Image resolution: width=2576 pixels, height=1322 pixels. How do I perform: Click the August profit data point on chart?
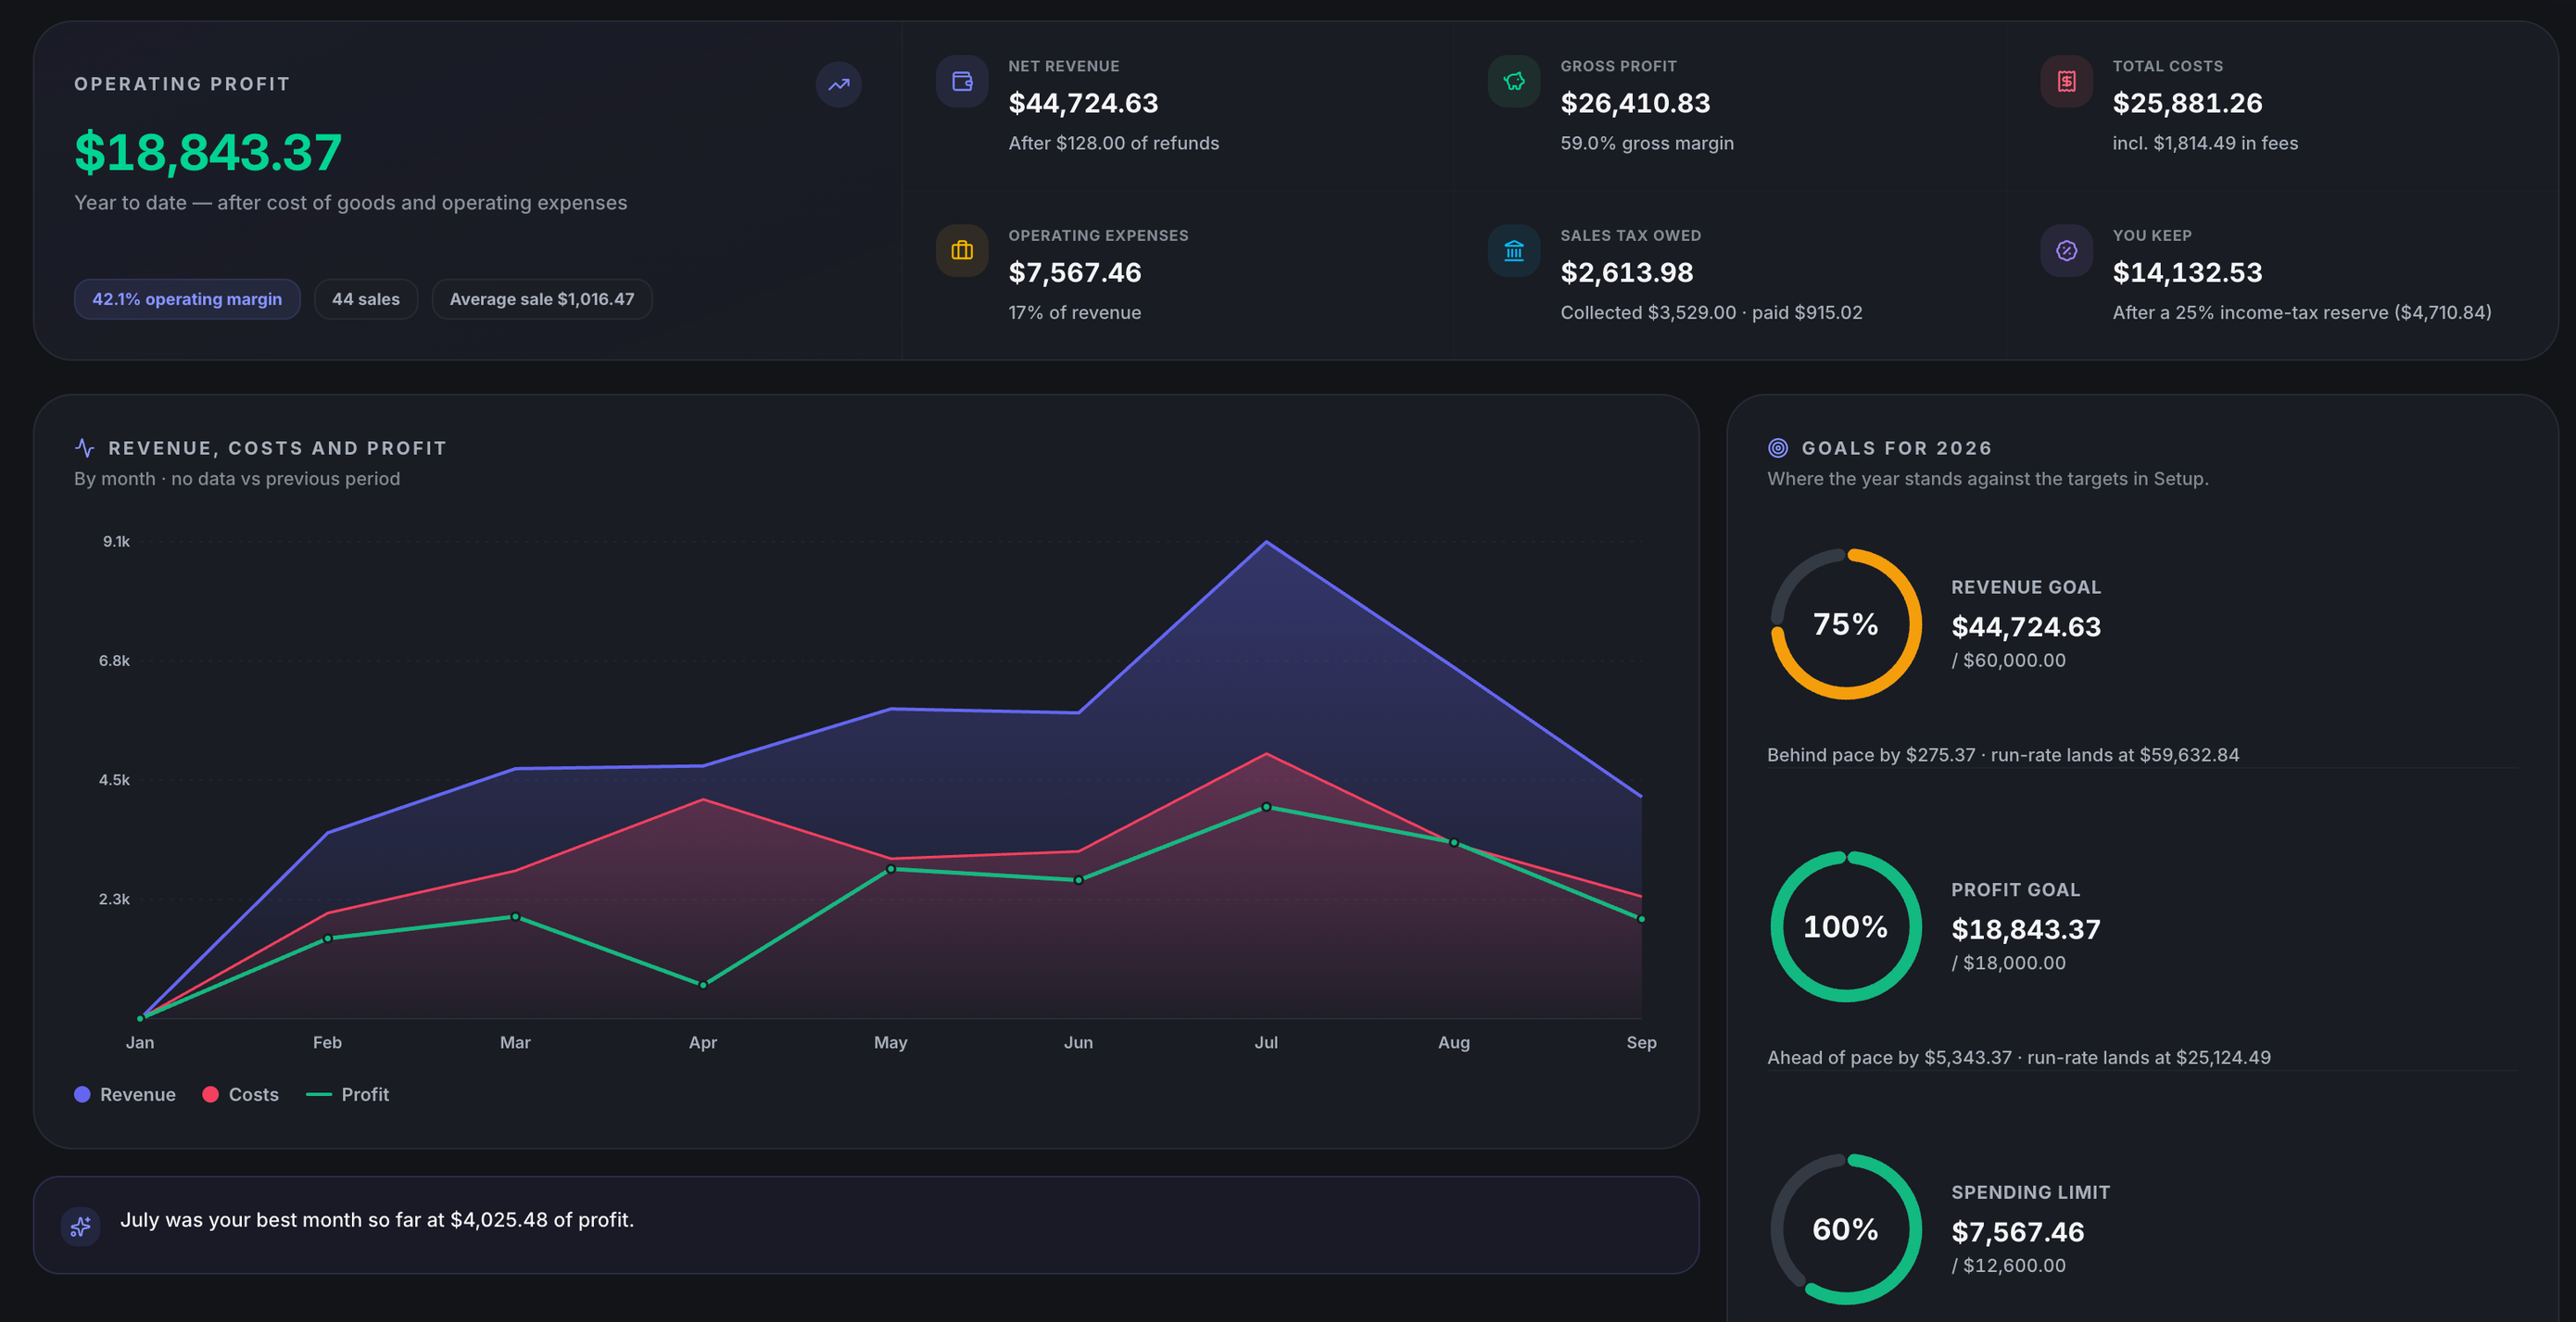1454,843
